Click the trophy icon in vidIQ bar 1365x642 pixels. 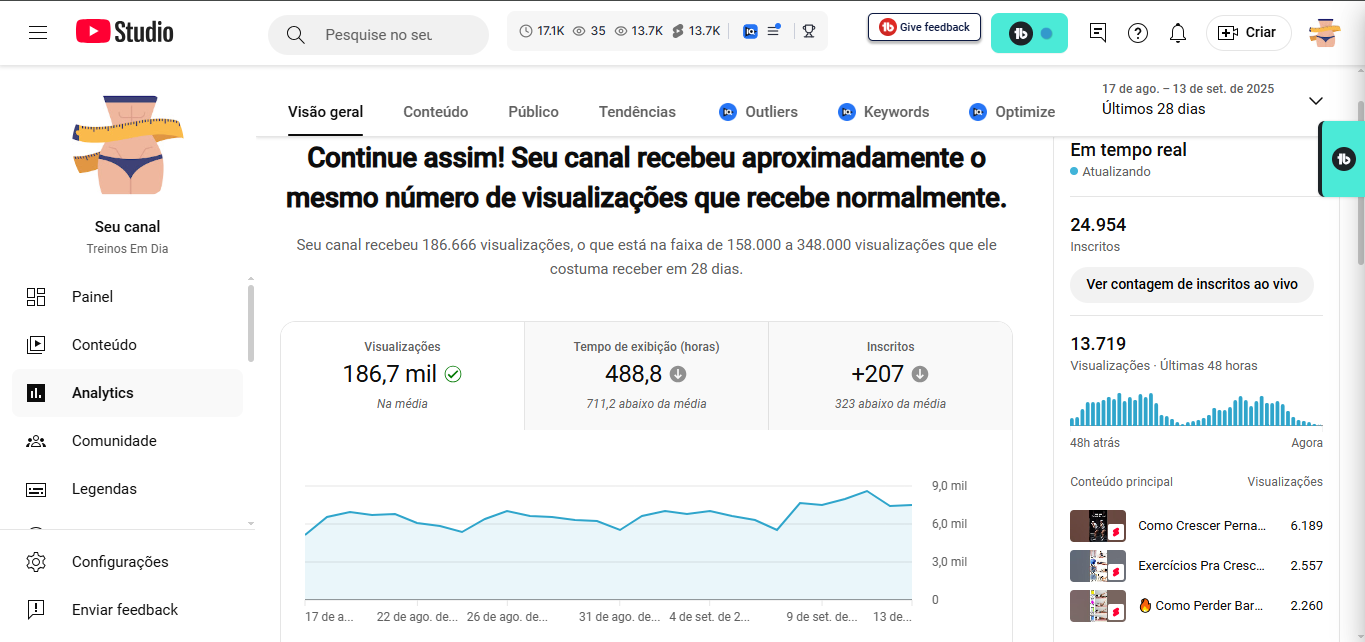pyautogui.click(x=809, y=31)
